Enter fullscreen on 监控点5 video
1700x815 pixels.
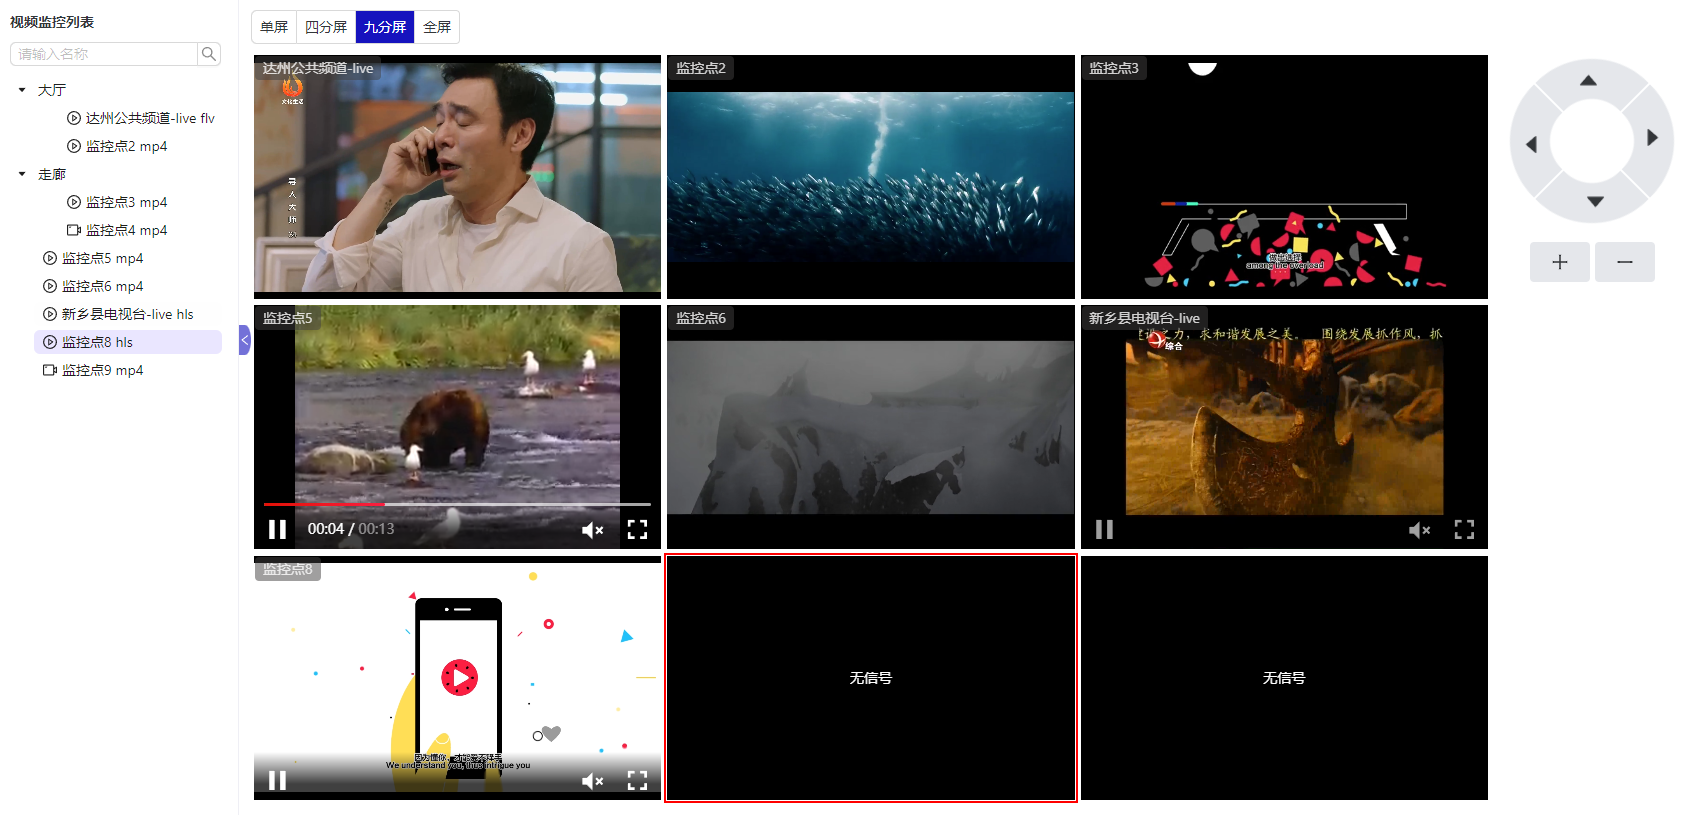coord(637,529)
